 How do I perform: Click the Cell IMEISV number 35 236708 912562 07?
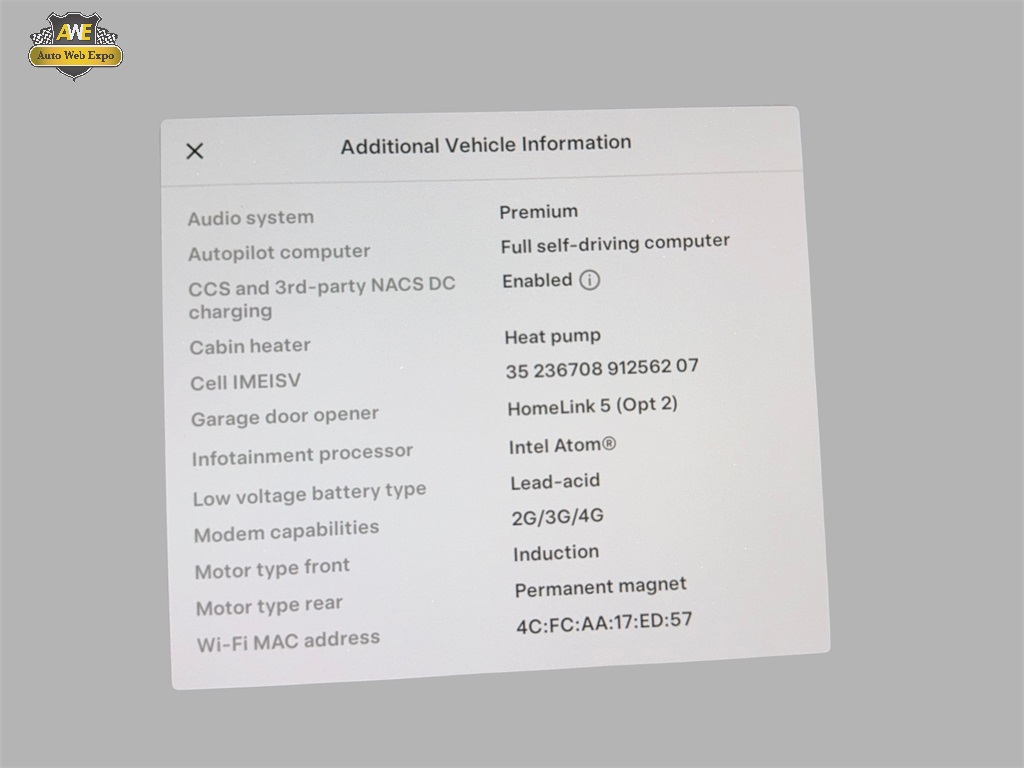click(x=602, y=369)
